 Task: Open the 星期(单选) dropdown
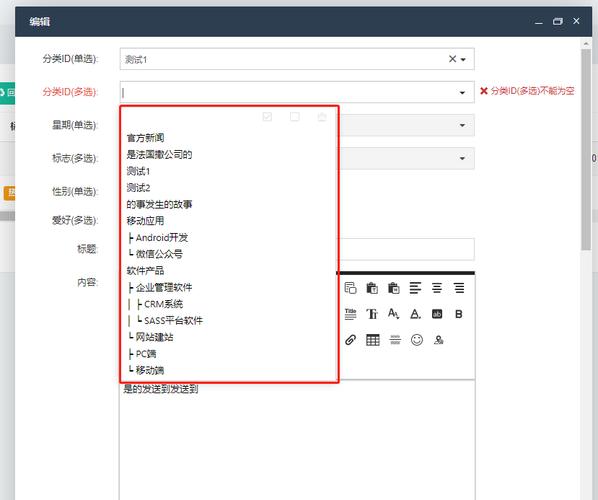[462, 125]
